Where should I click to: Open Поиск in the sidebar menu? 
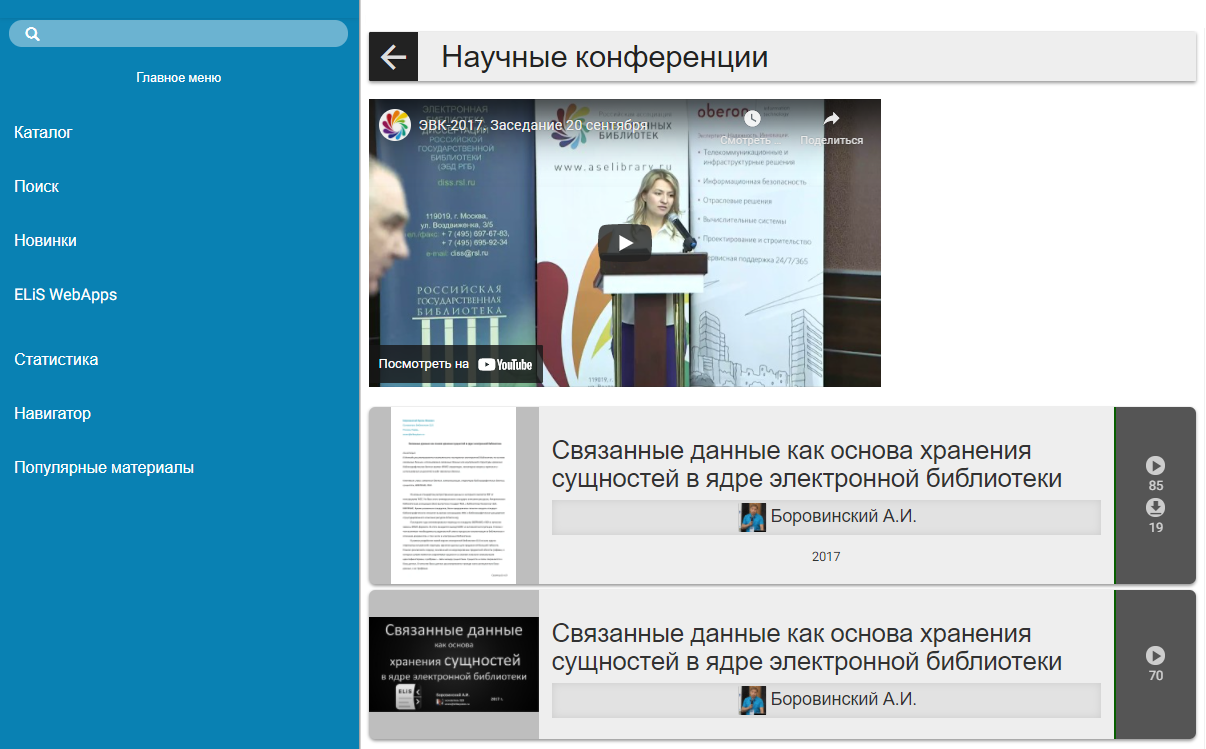(x=36, y=186)
